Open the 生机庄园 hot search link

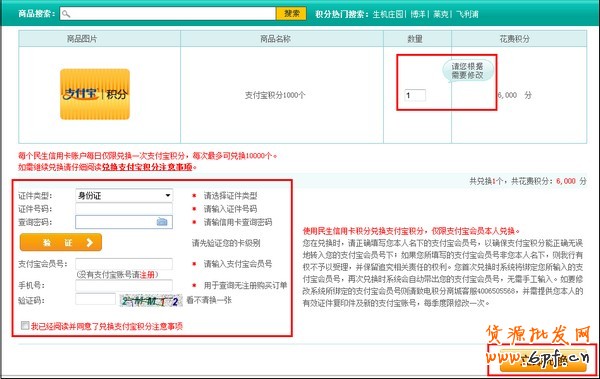coord(388,14)
